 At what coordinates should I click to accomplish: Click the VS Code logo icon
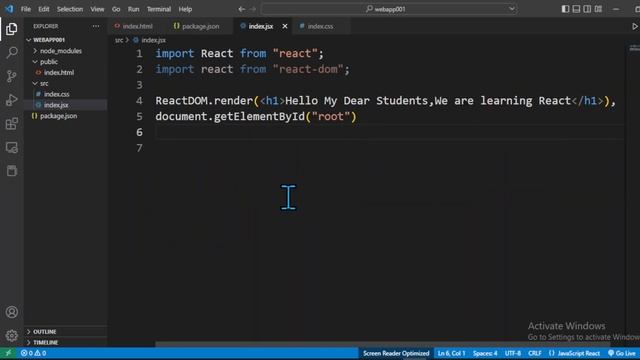pyautogui.click(x=9, y=9)
